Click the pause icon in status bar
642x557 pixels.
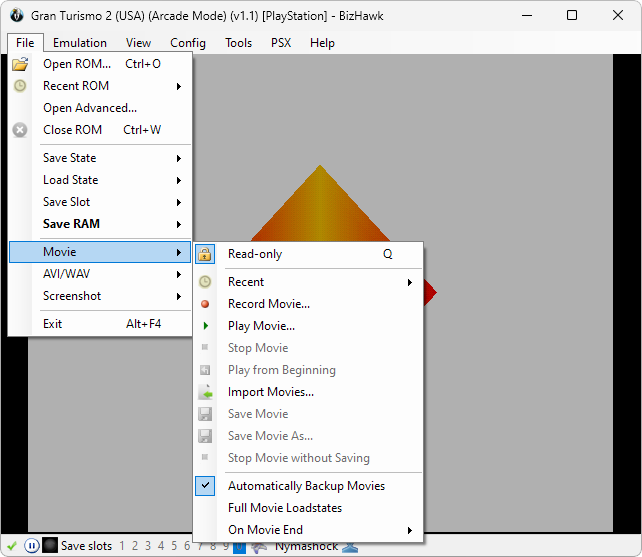point(31,546)
